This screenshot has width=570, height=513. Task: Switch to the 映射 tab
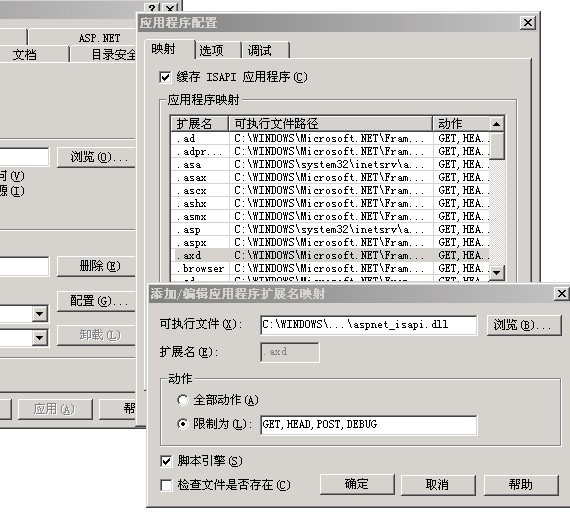pyautogui.click(x=169, y=49)
